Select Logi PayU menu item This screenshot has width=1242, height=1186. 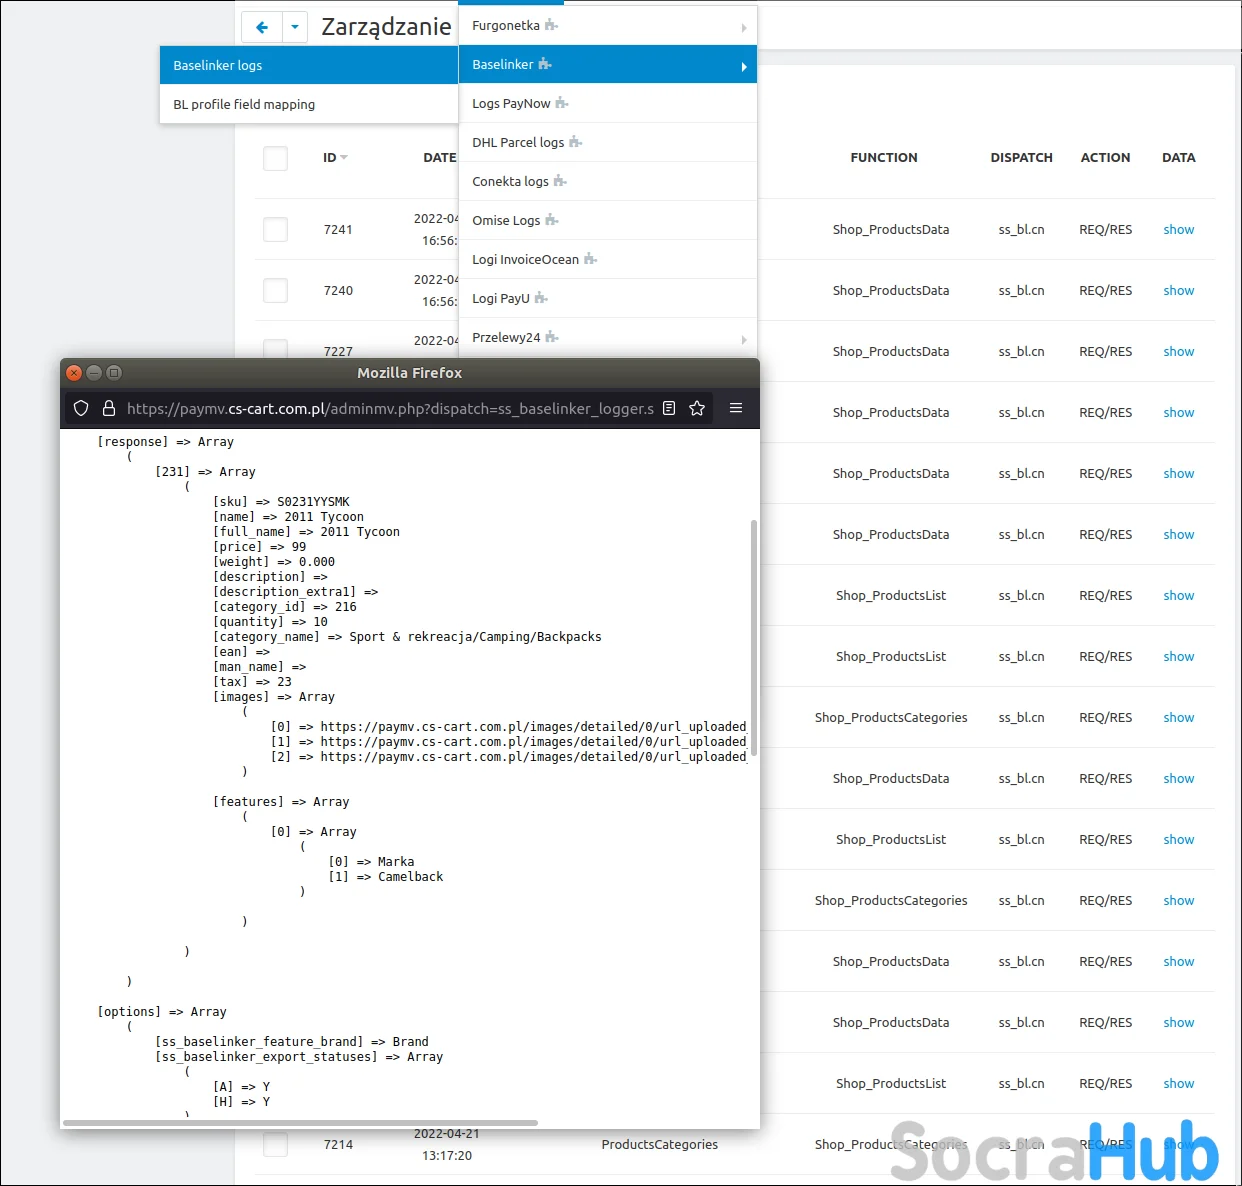point(608,298)
